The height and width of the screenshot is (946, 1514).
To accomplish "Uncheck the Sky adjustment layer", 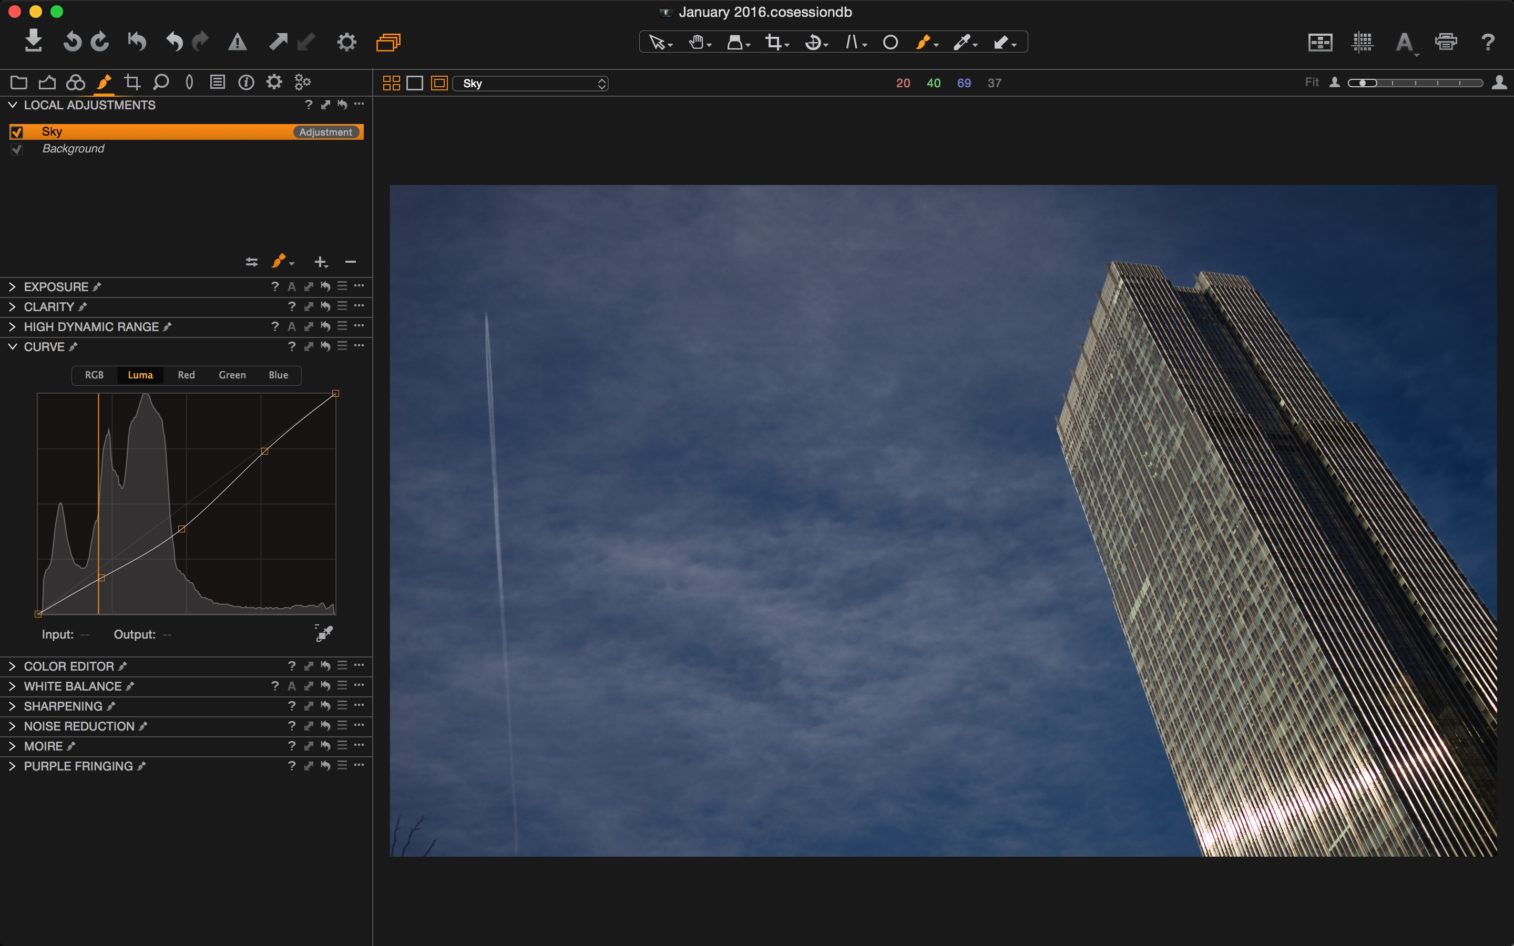I will [x=16, y=131].
